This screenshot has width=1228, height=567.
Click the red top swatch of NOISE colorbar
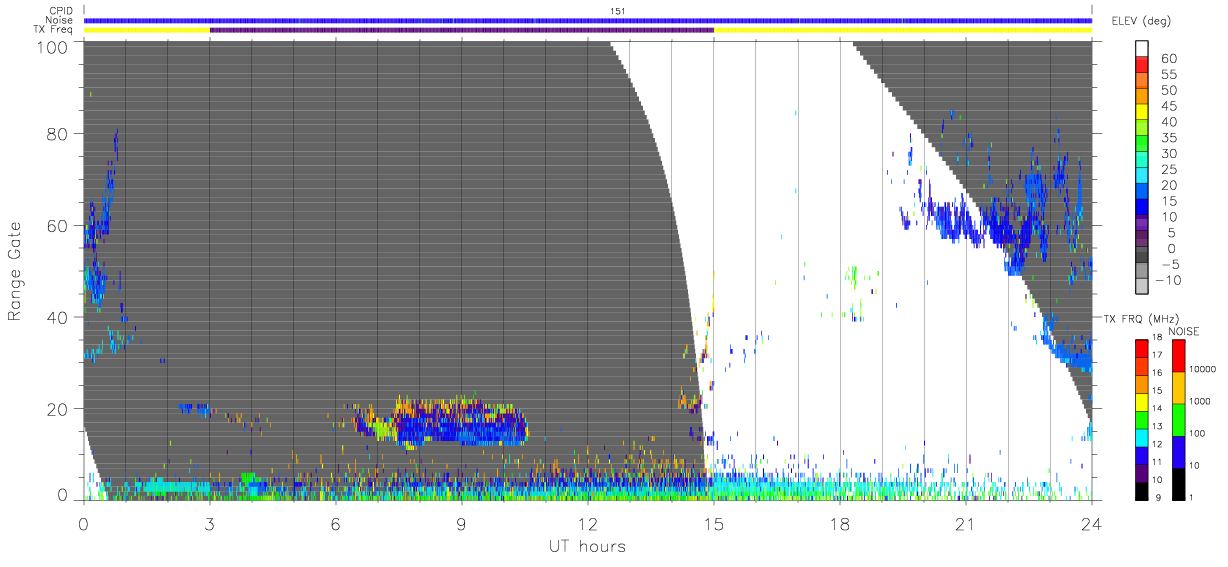click(1179, 356)
